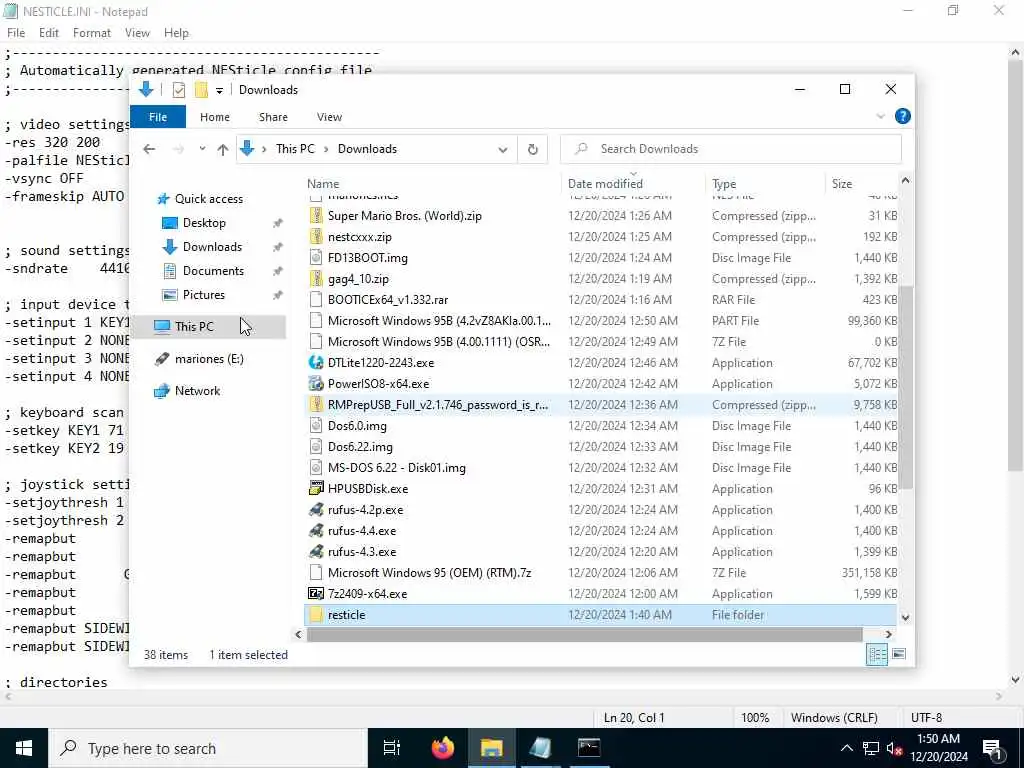
Task: Sort files by Type column header
Action: coord(724,184)
